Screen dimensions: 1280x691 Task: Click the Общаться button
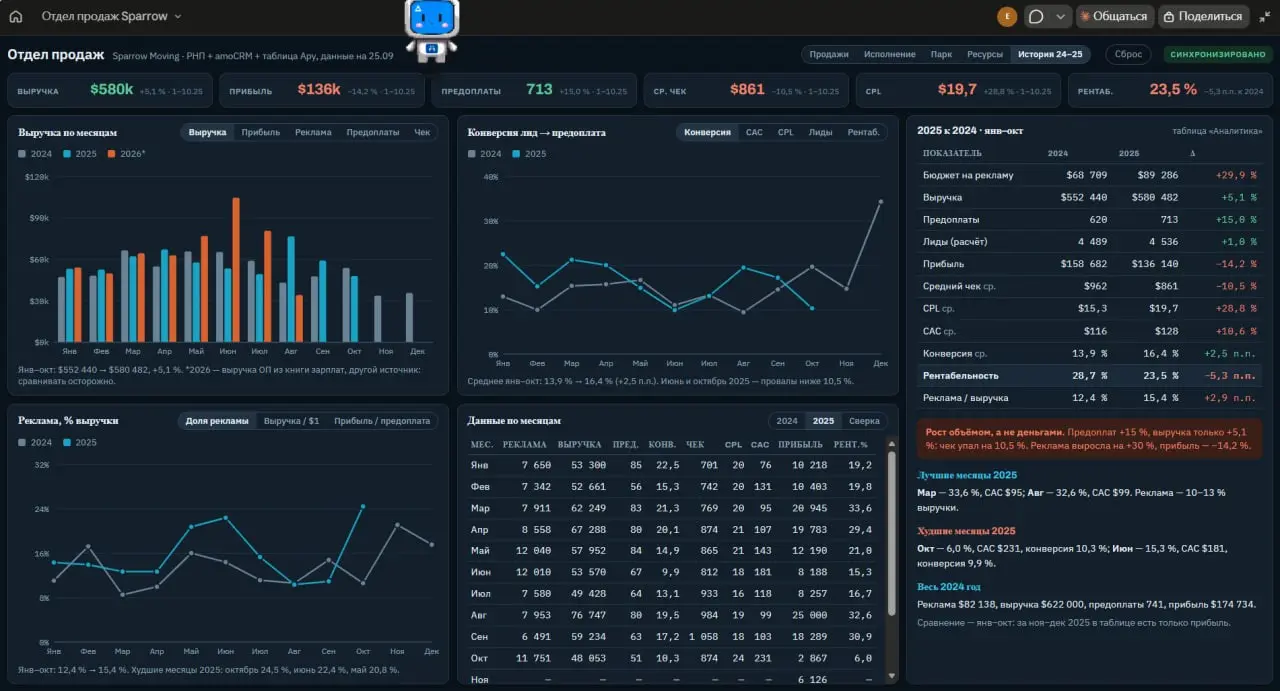[x=1114, y=16]
